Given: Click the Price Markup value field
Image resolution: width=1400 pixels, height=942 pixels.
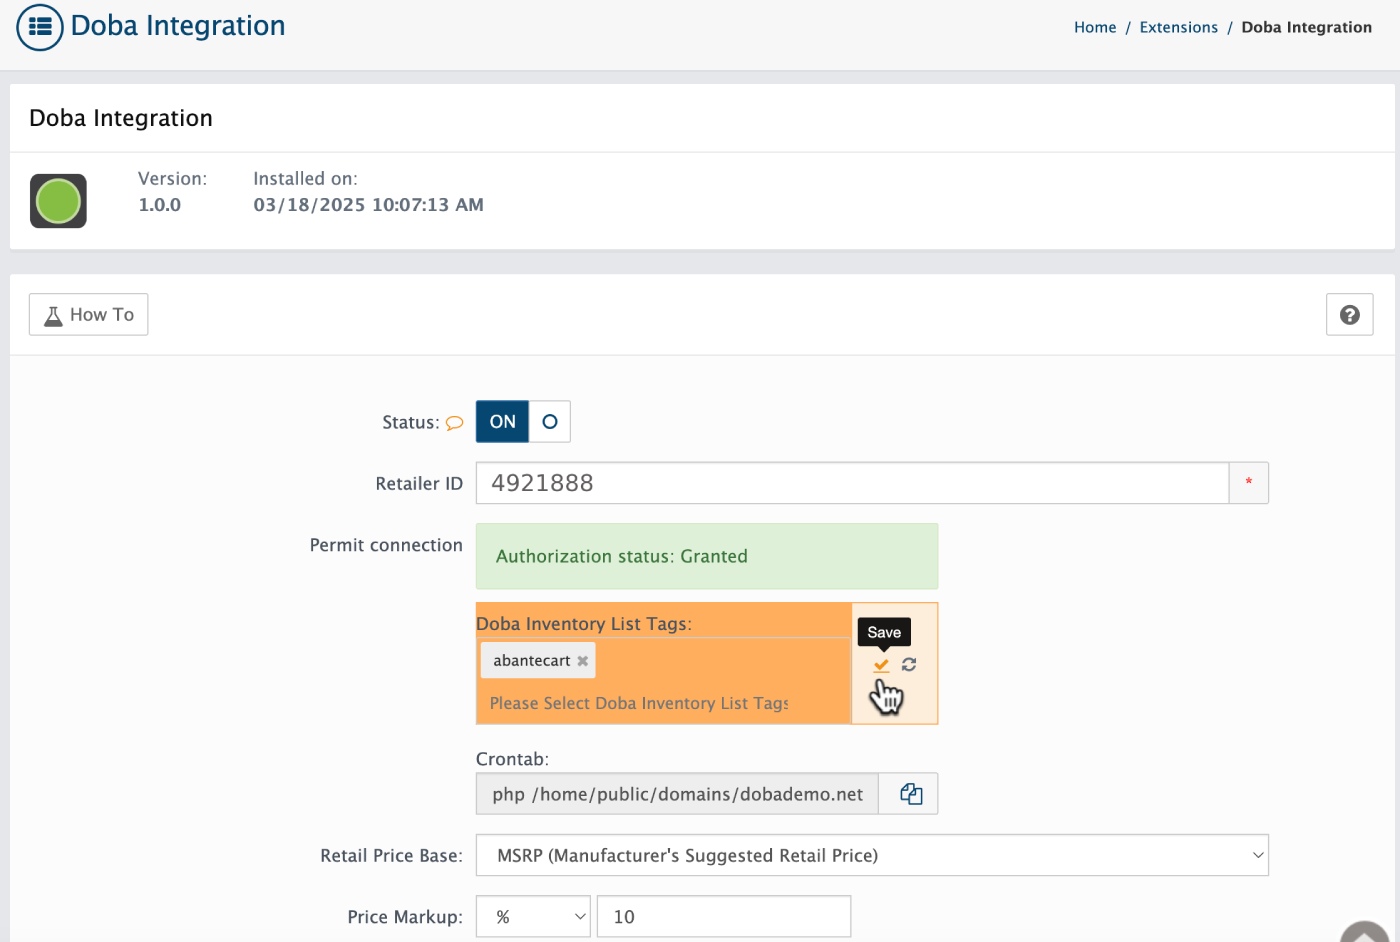Looking at the screenshot, I should tap(724, 917).
